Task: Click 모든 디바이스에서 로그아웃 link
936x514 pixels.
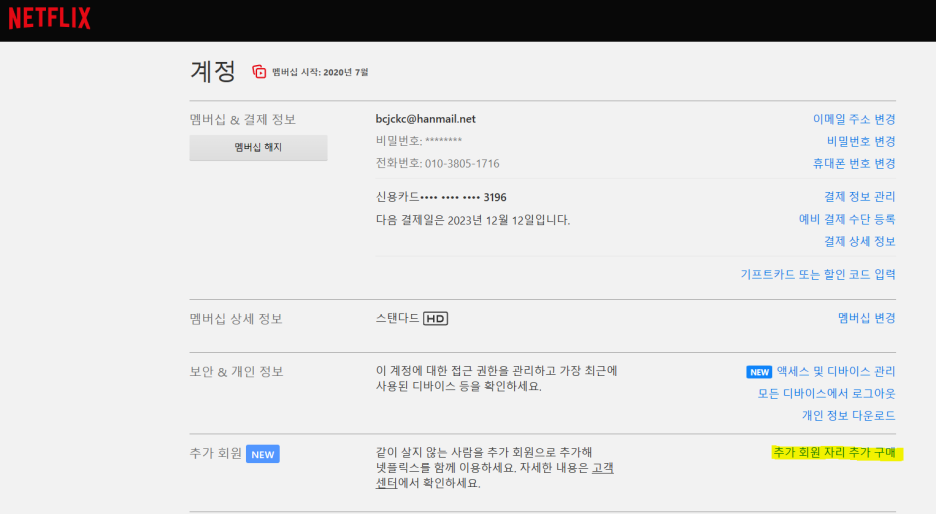Action: [x=826, y=393]
